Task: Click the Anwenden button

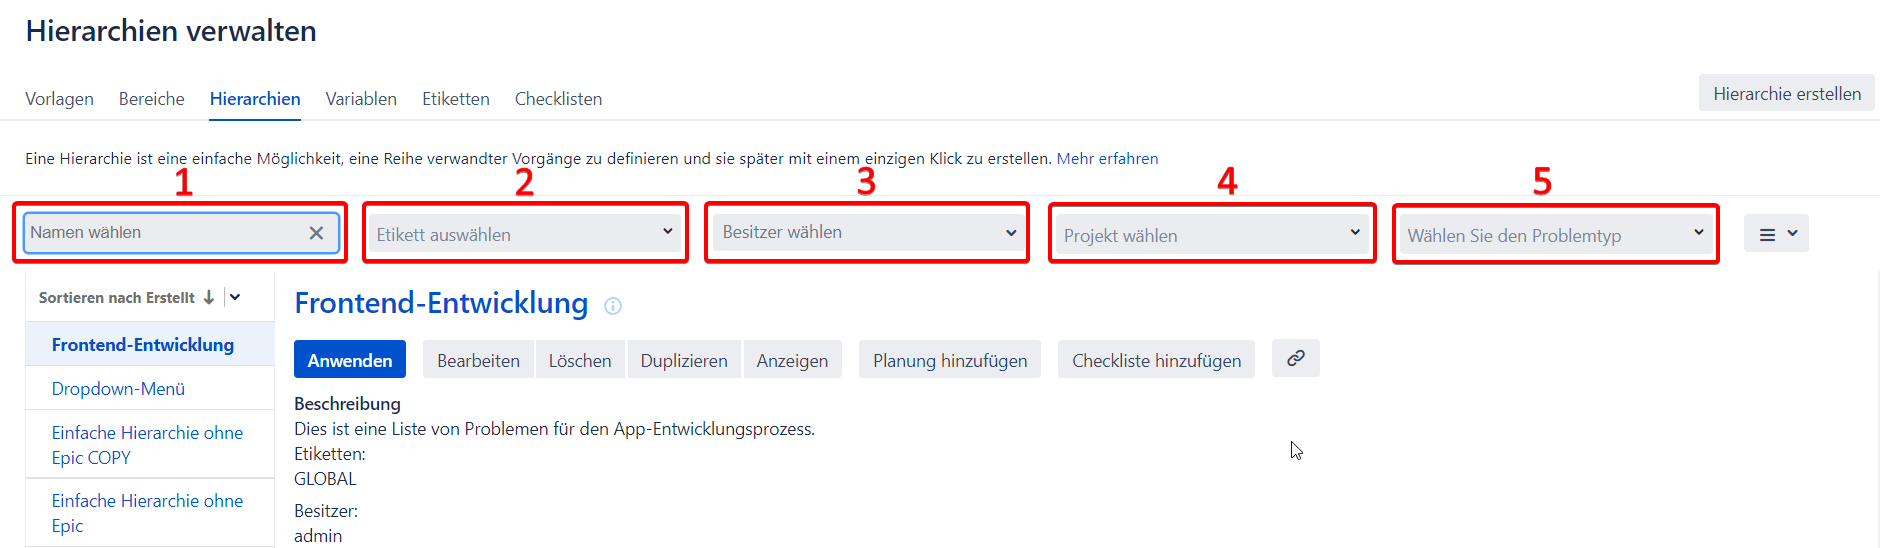Action: pos(350,360)
